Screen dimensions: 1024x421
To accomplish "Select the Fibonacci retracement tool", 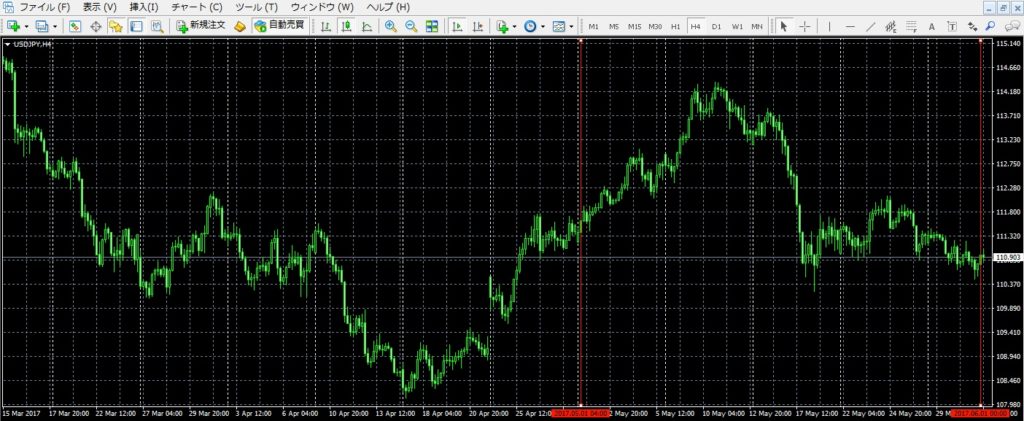I will pyautogui.click(x=910, y=26).
